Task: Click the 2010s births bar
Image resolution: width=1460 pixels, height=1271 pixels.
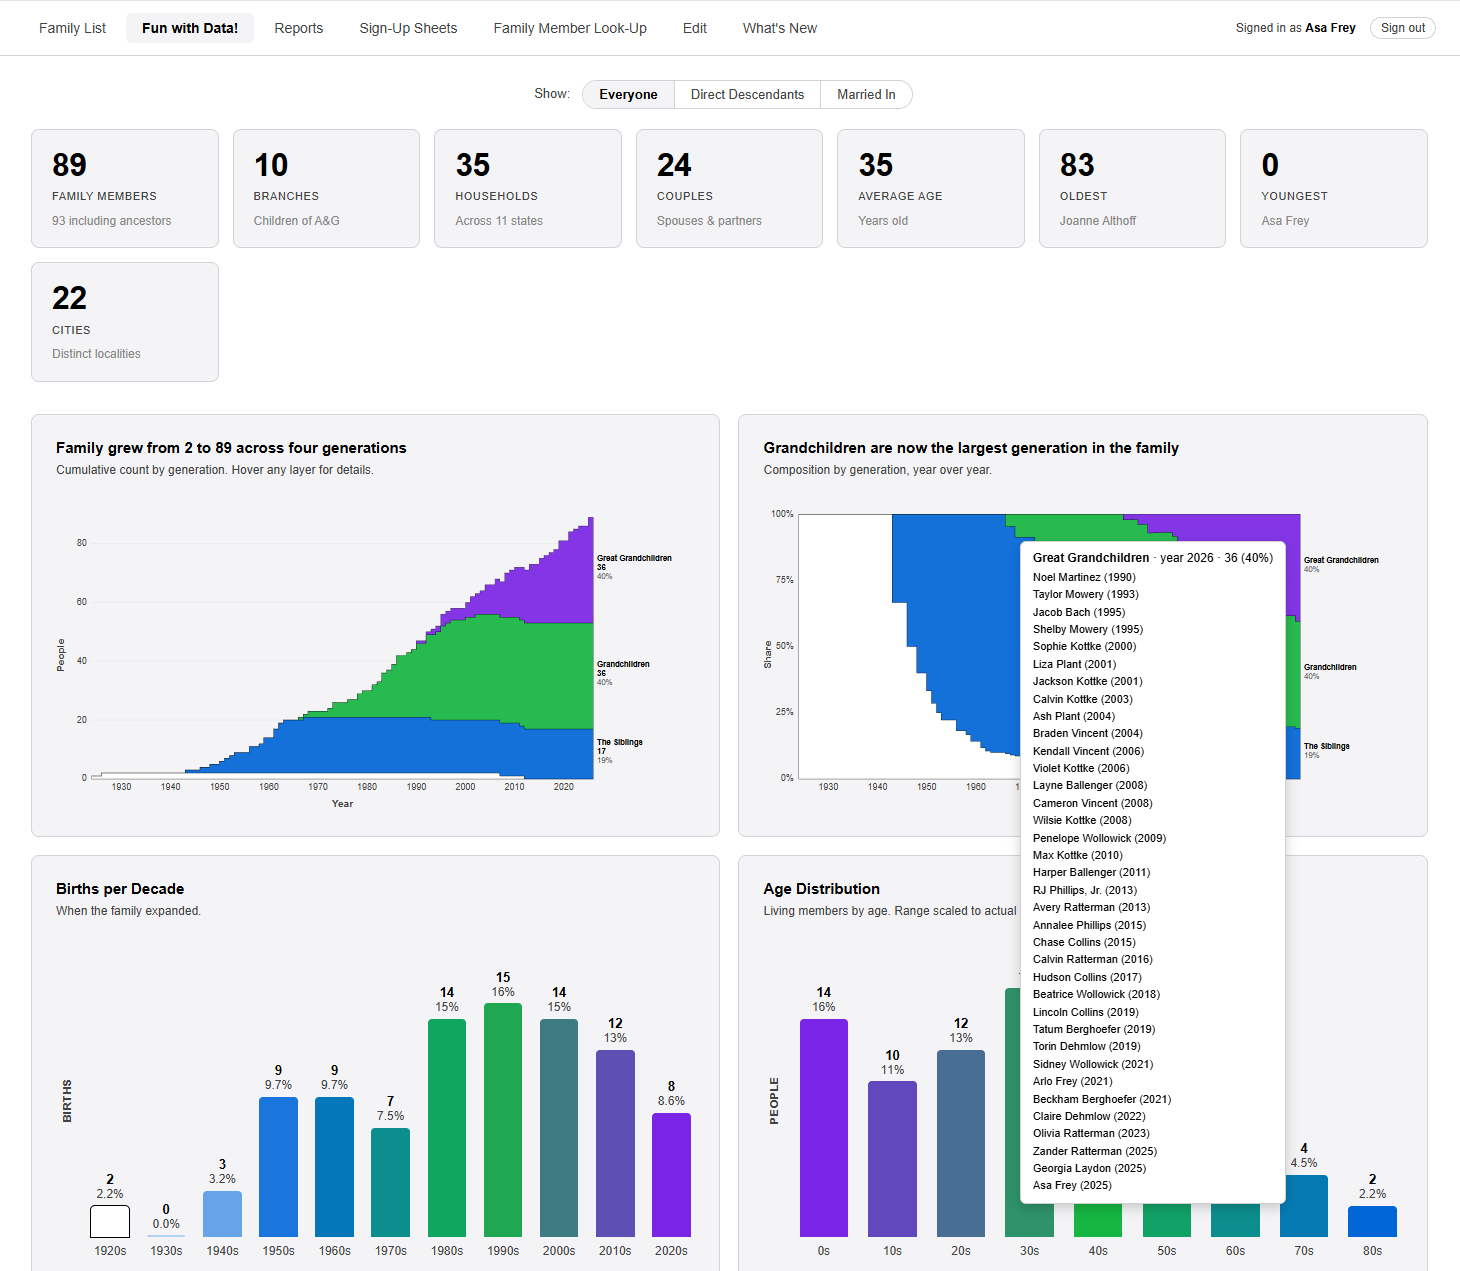Action: [615, 1144]
